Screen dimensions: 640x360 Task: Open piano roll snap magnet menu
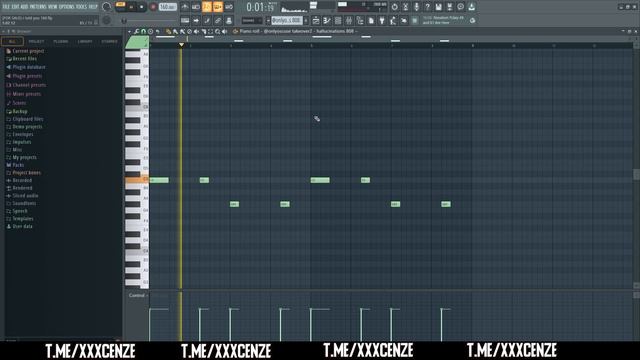(143, 31)
